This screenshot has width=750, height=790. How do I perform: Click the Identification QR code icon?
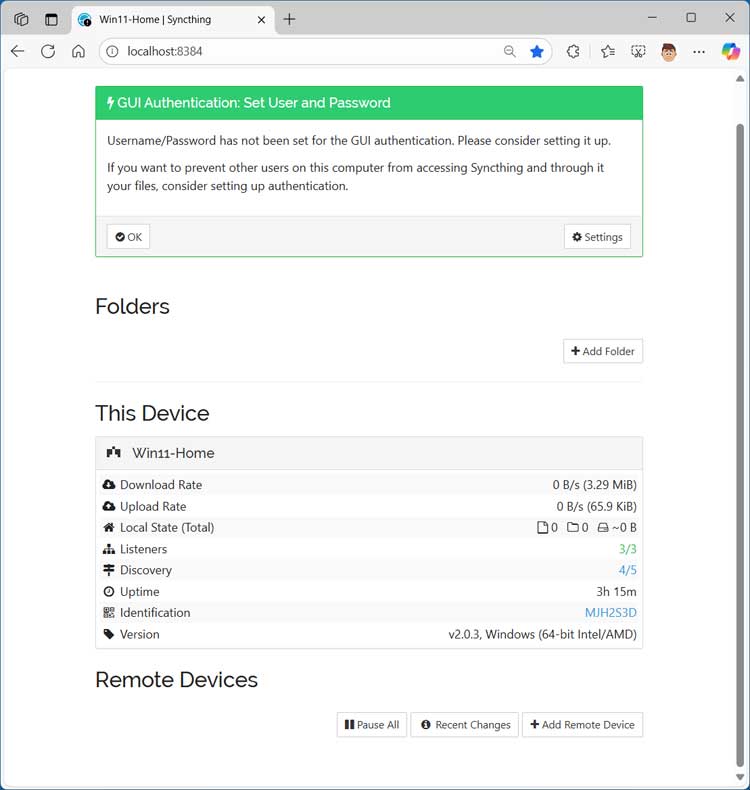tap(109, 613)
